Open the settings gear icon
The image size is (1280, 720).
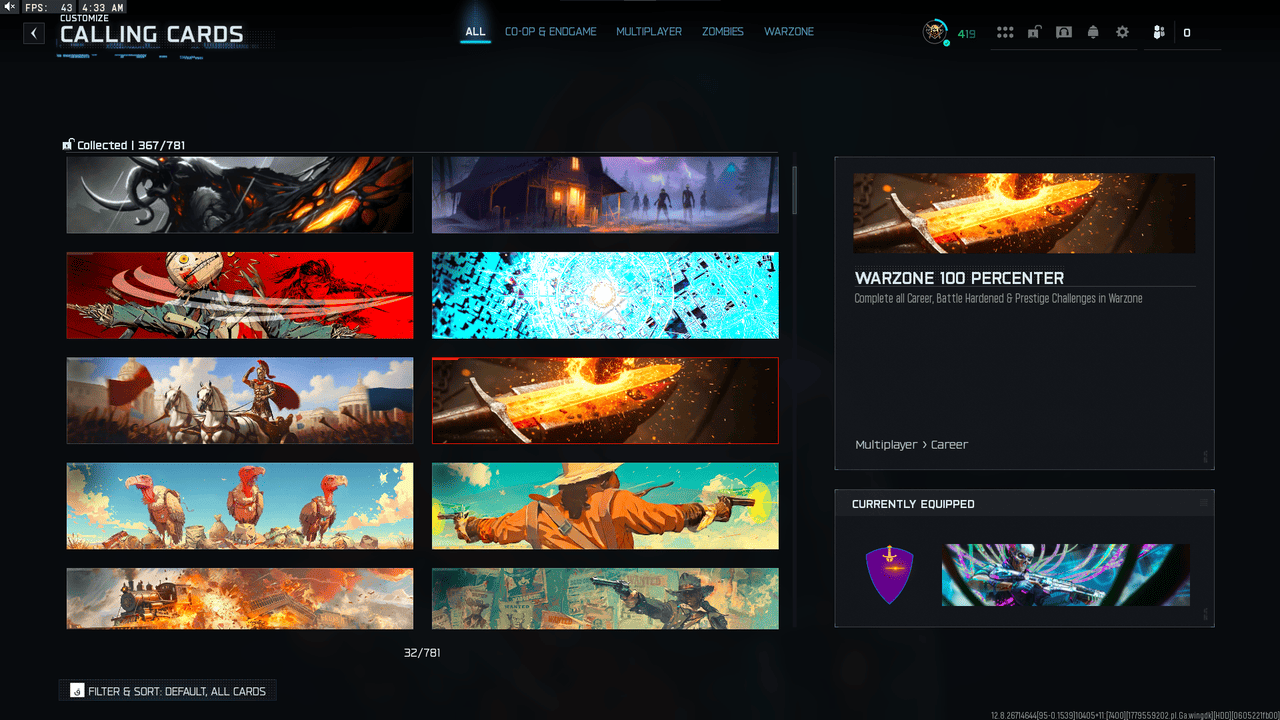pyautogui.click(x=1122, y=33)
